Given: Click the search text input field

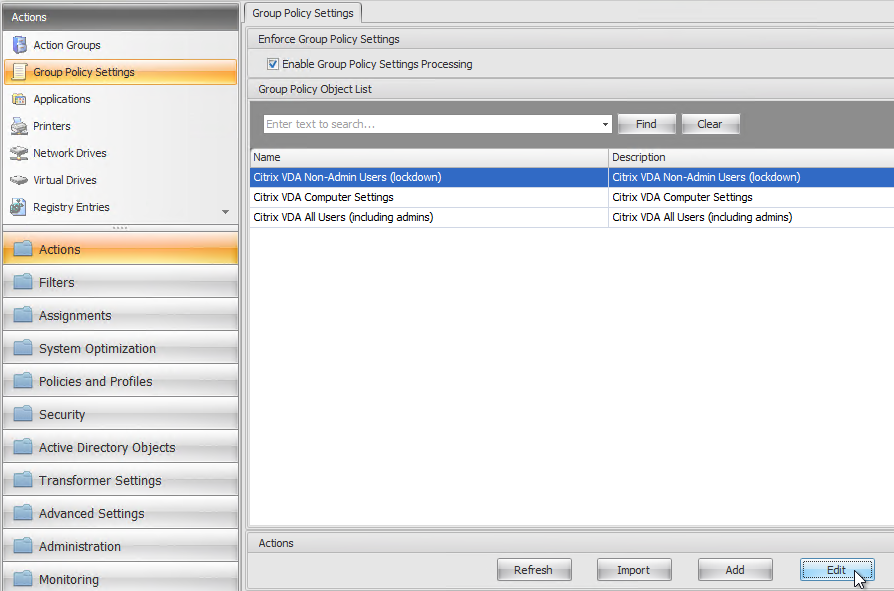Looking at the screenshot, I should click(x=431, y=124).
